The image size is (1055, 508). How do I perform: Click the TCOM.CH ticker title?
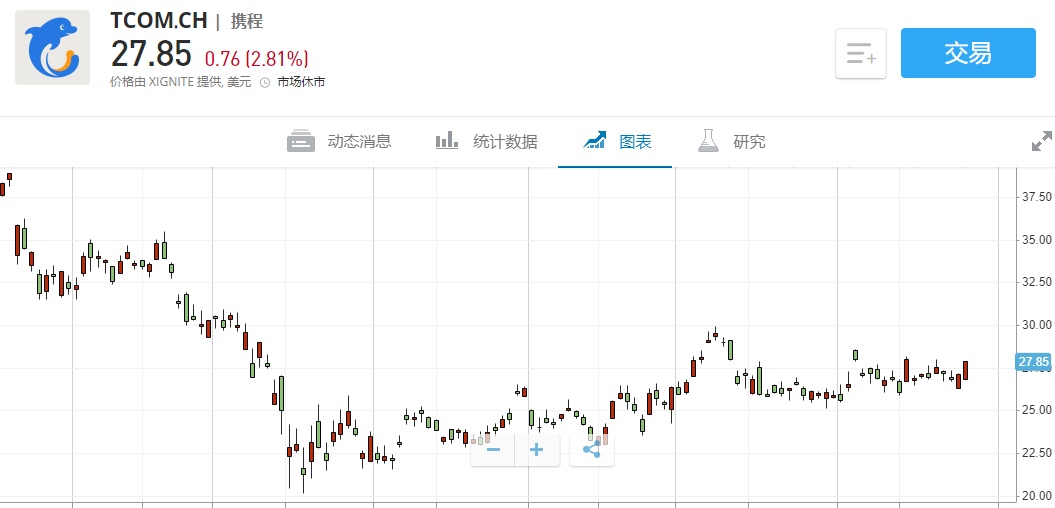[158, 21]
